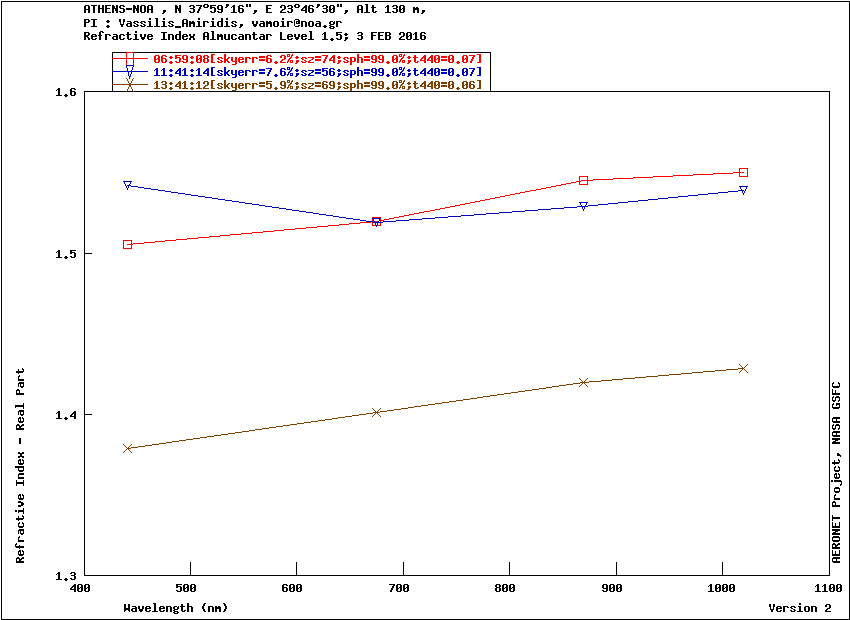Click the 'Refractive Index - Real Part' axis label
The image size is (850, 620).
pyautogui.click(x=20, y=466)
